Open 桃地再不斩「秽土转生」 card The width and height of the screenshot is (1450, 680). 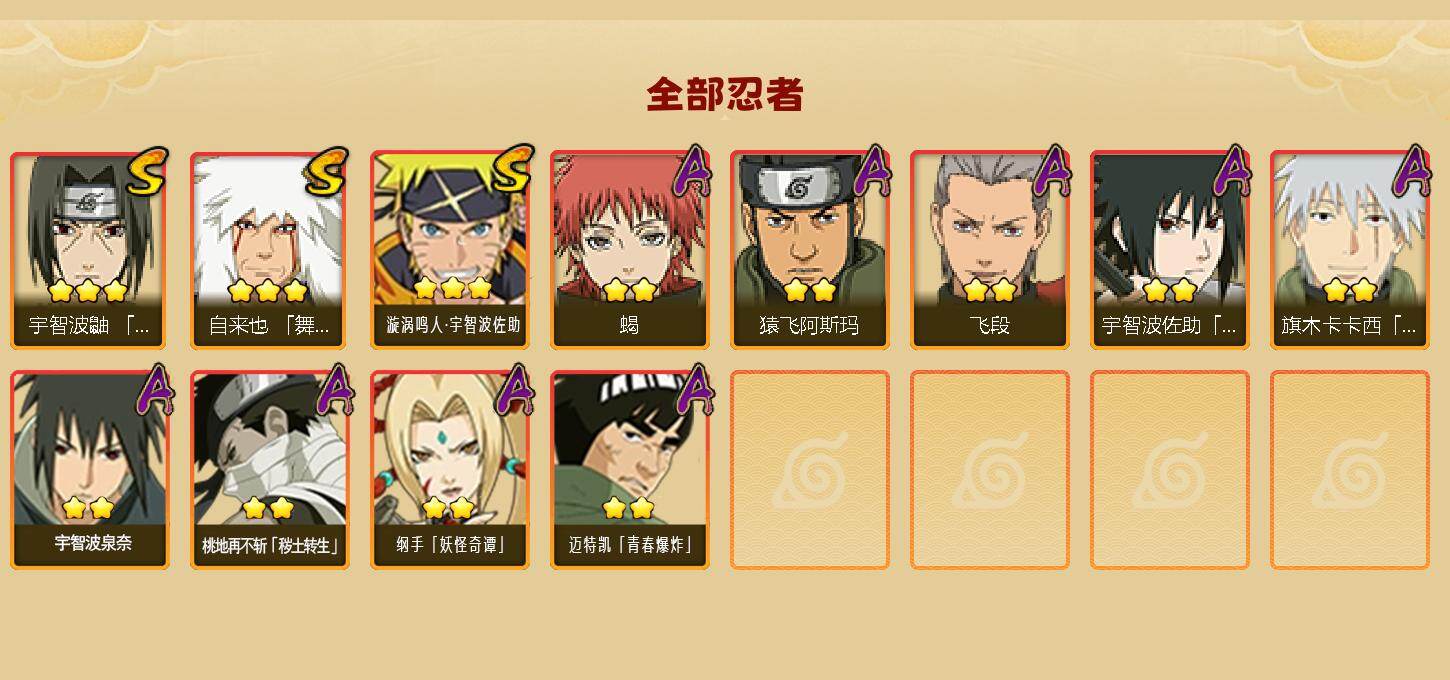pyautogui.click(x=270, y=470)
